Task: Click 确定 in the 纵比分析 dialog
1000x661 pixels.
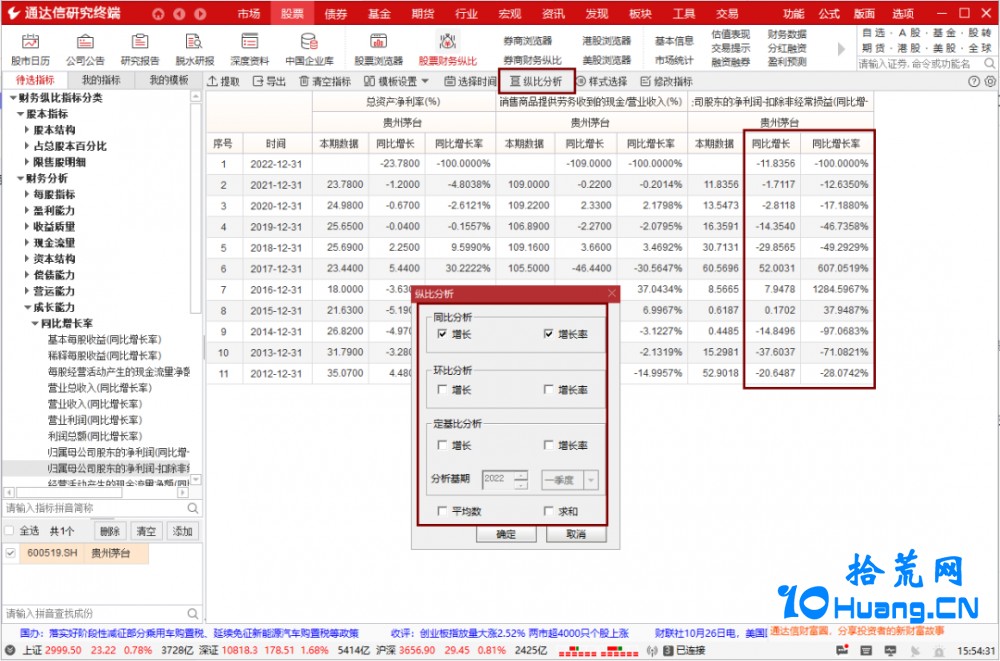Action: click(506, 534)
